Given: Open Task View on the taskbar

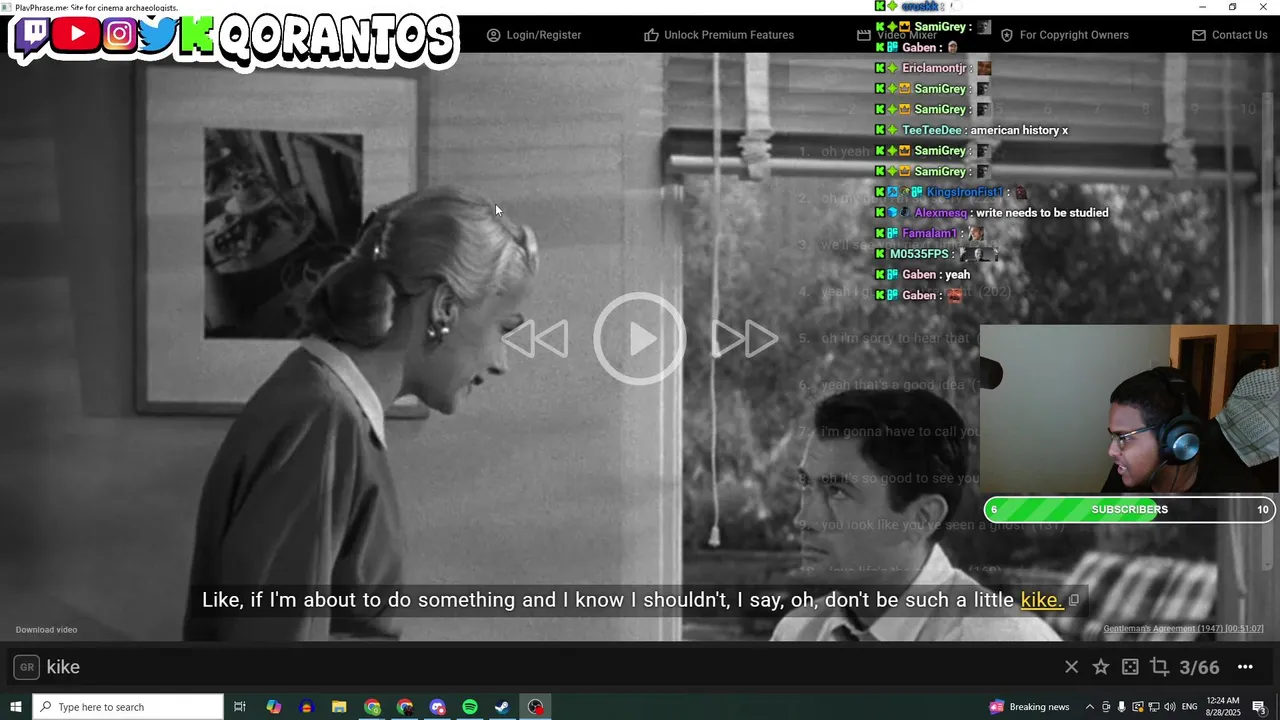Looking at the screenshot, I should coord(240,707).
